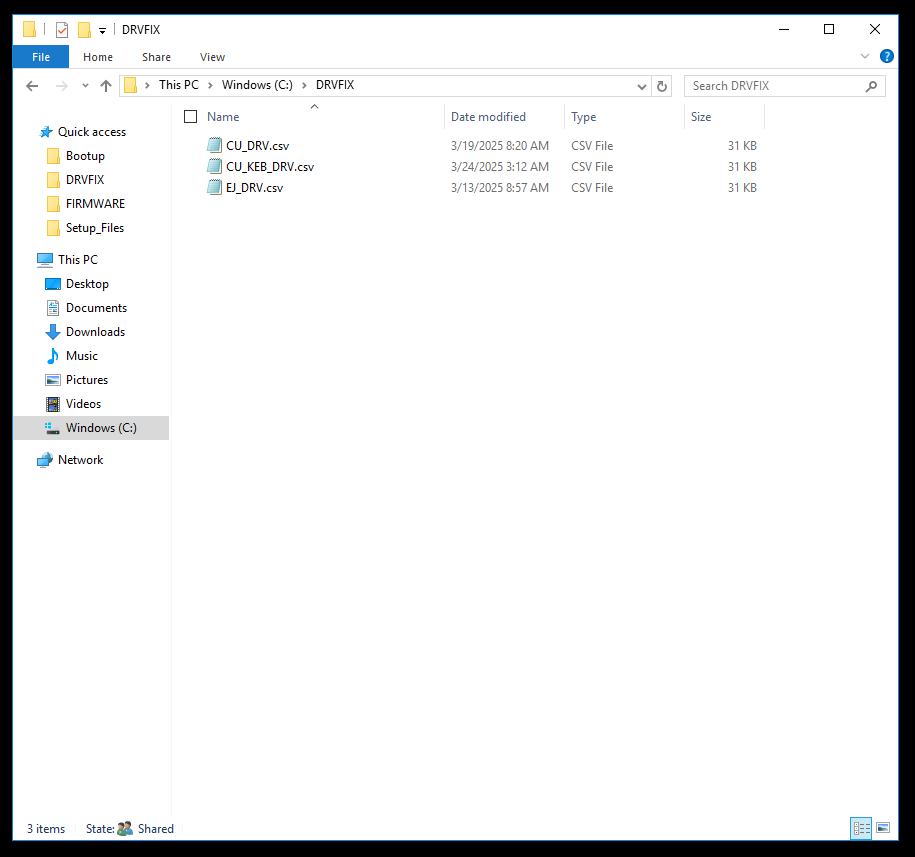This screenshot has width=915, height=857.
Task: Select the CU_KEB_DRV.csv file icon
Action: pos(214,167)
